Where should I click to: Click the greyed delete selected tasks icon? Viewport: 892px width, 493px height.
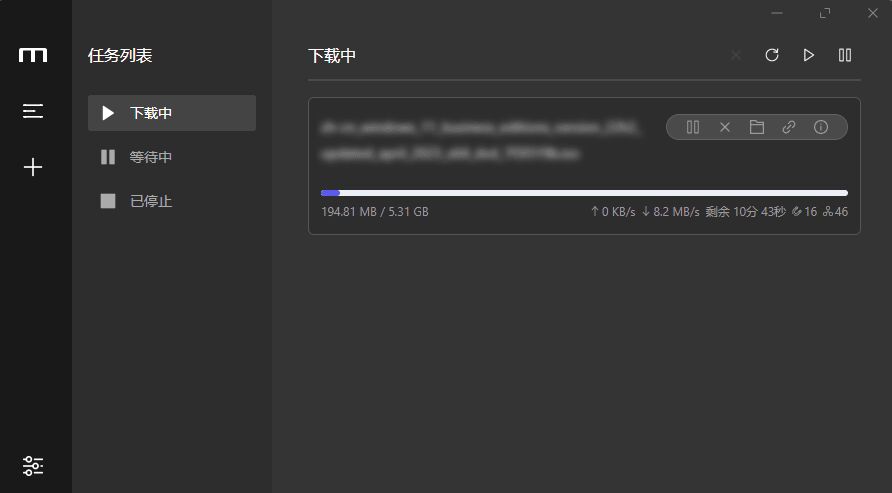(736, 55)
